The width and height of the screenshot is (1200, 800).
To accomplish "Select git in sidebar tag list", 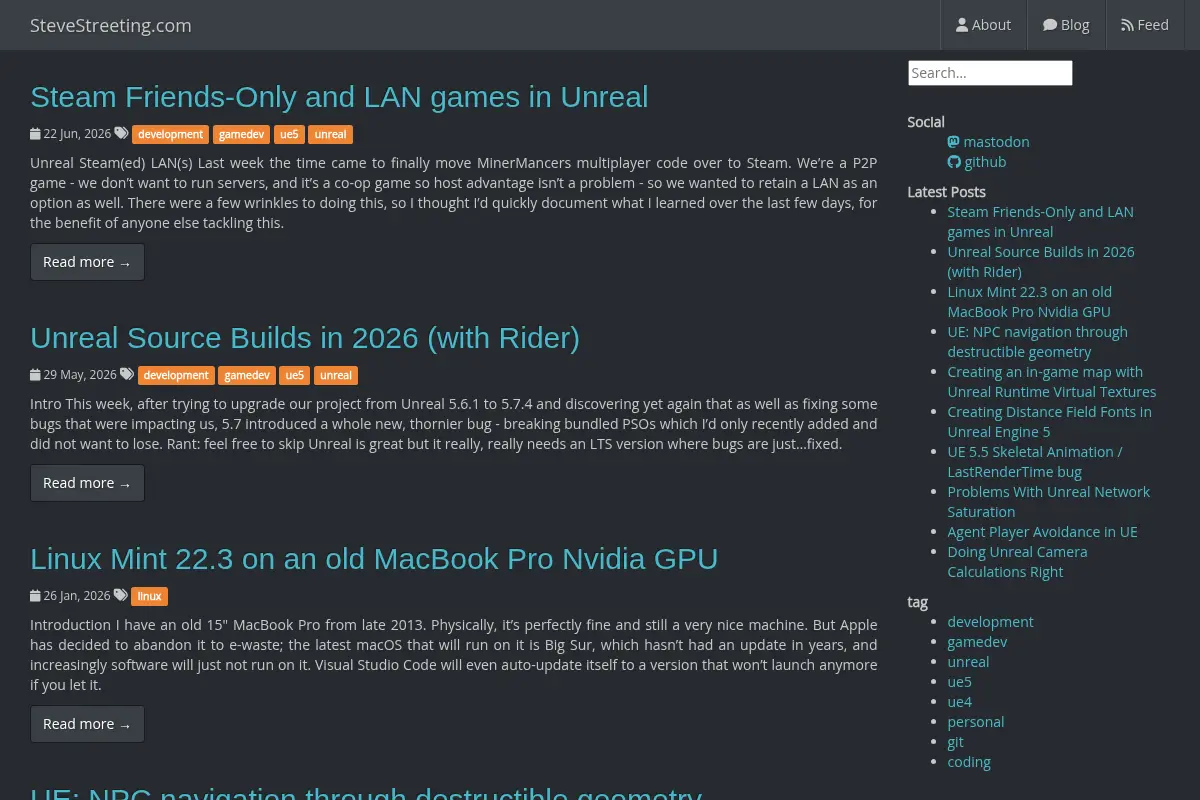I will (956, 742).
